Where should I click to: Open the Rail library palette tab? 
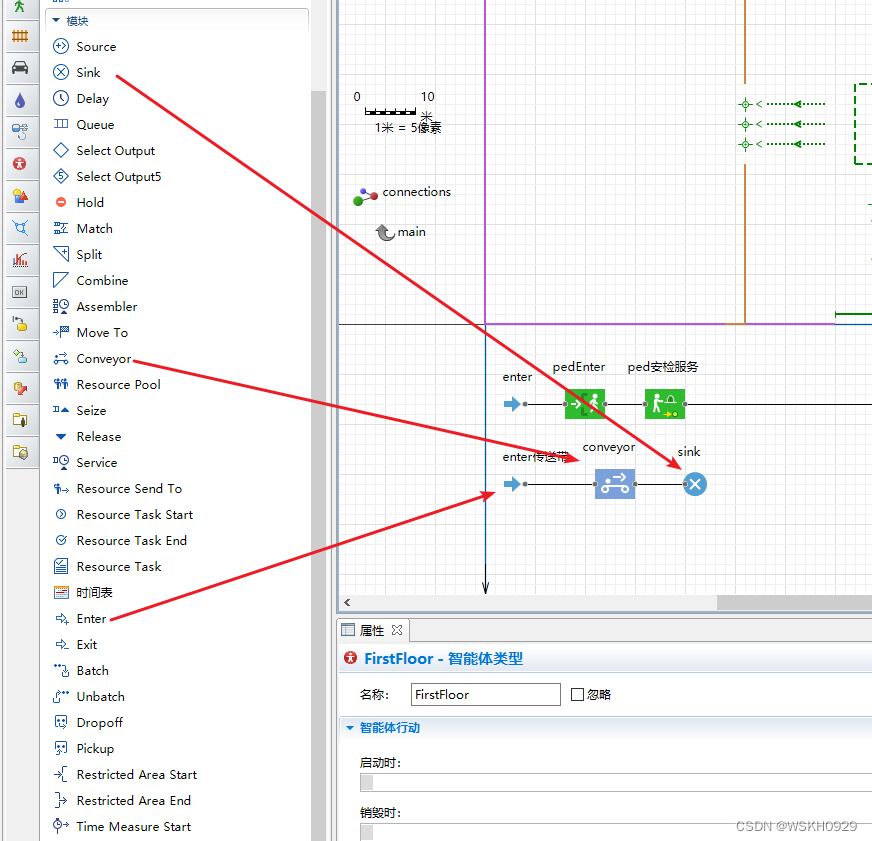tap(20, 36)
